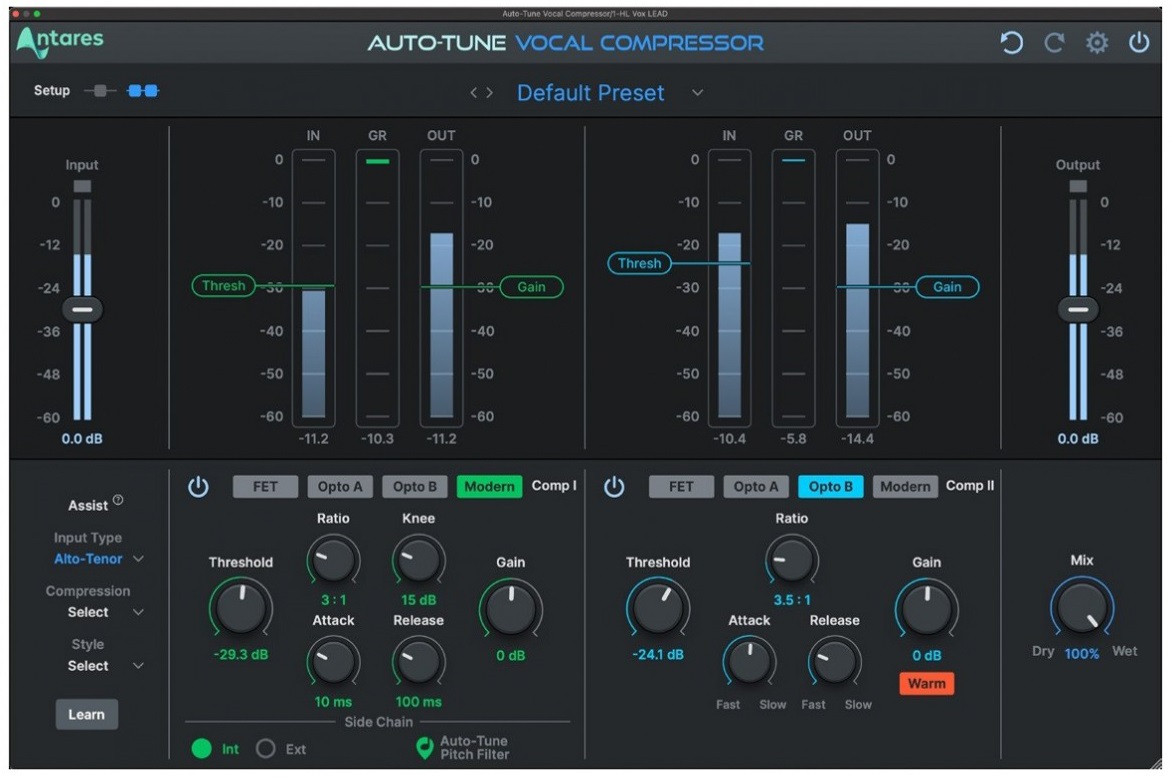Image resolution: width=1172 pixels, height=777 pixels.
Task: Click the 15 dB knee value
Action: click(x=419, y=600)
